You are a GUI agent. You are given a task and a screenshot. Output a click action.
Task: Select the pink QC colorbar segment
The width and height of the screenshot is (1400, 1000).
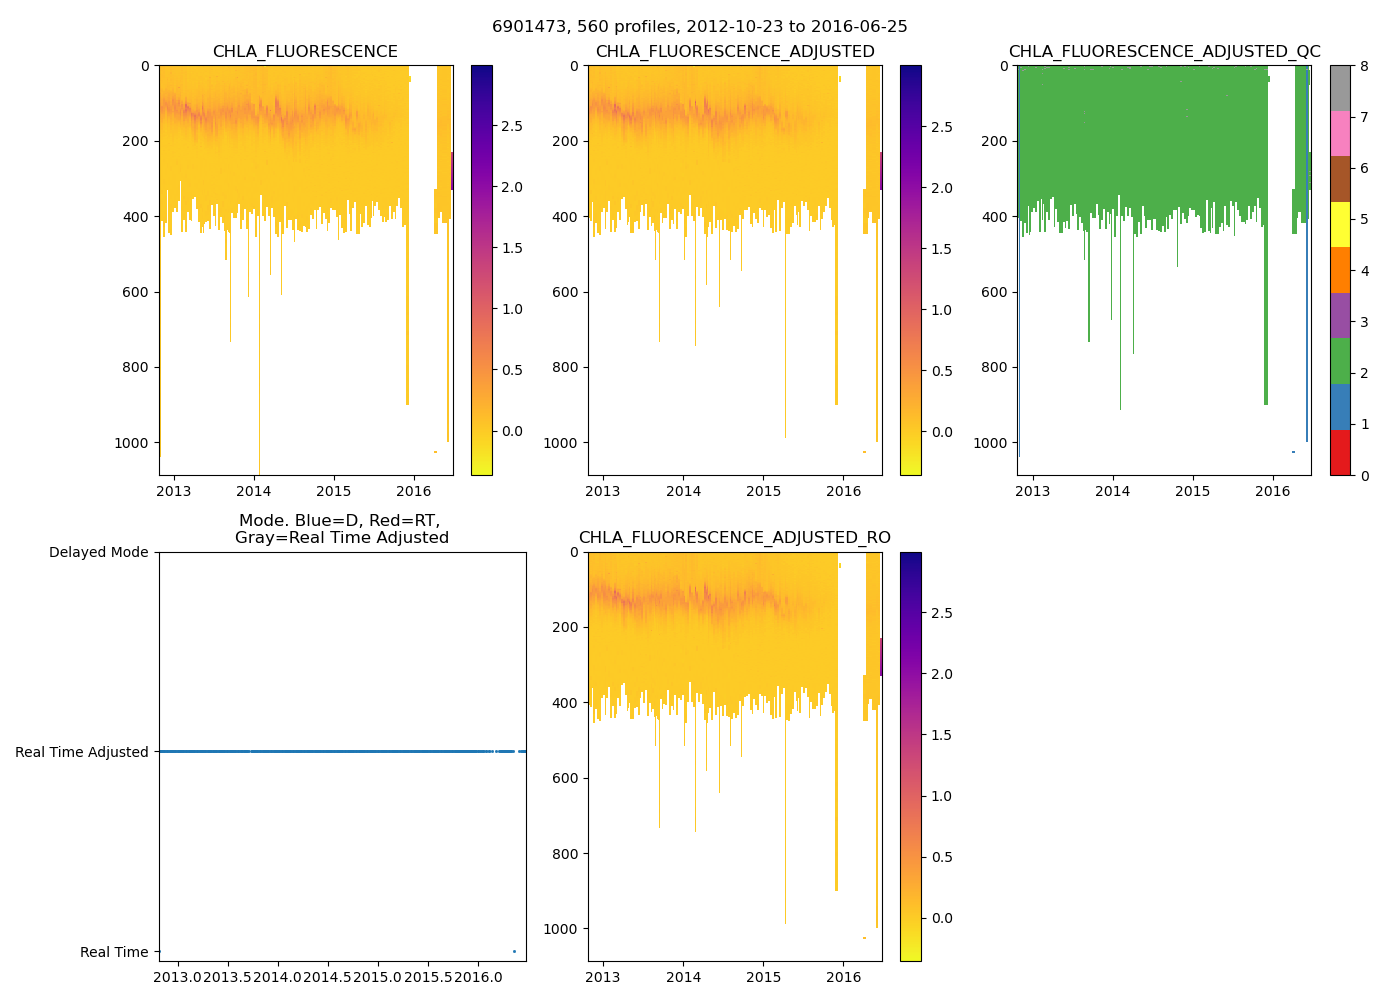point(1340,134)
